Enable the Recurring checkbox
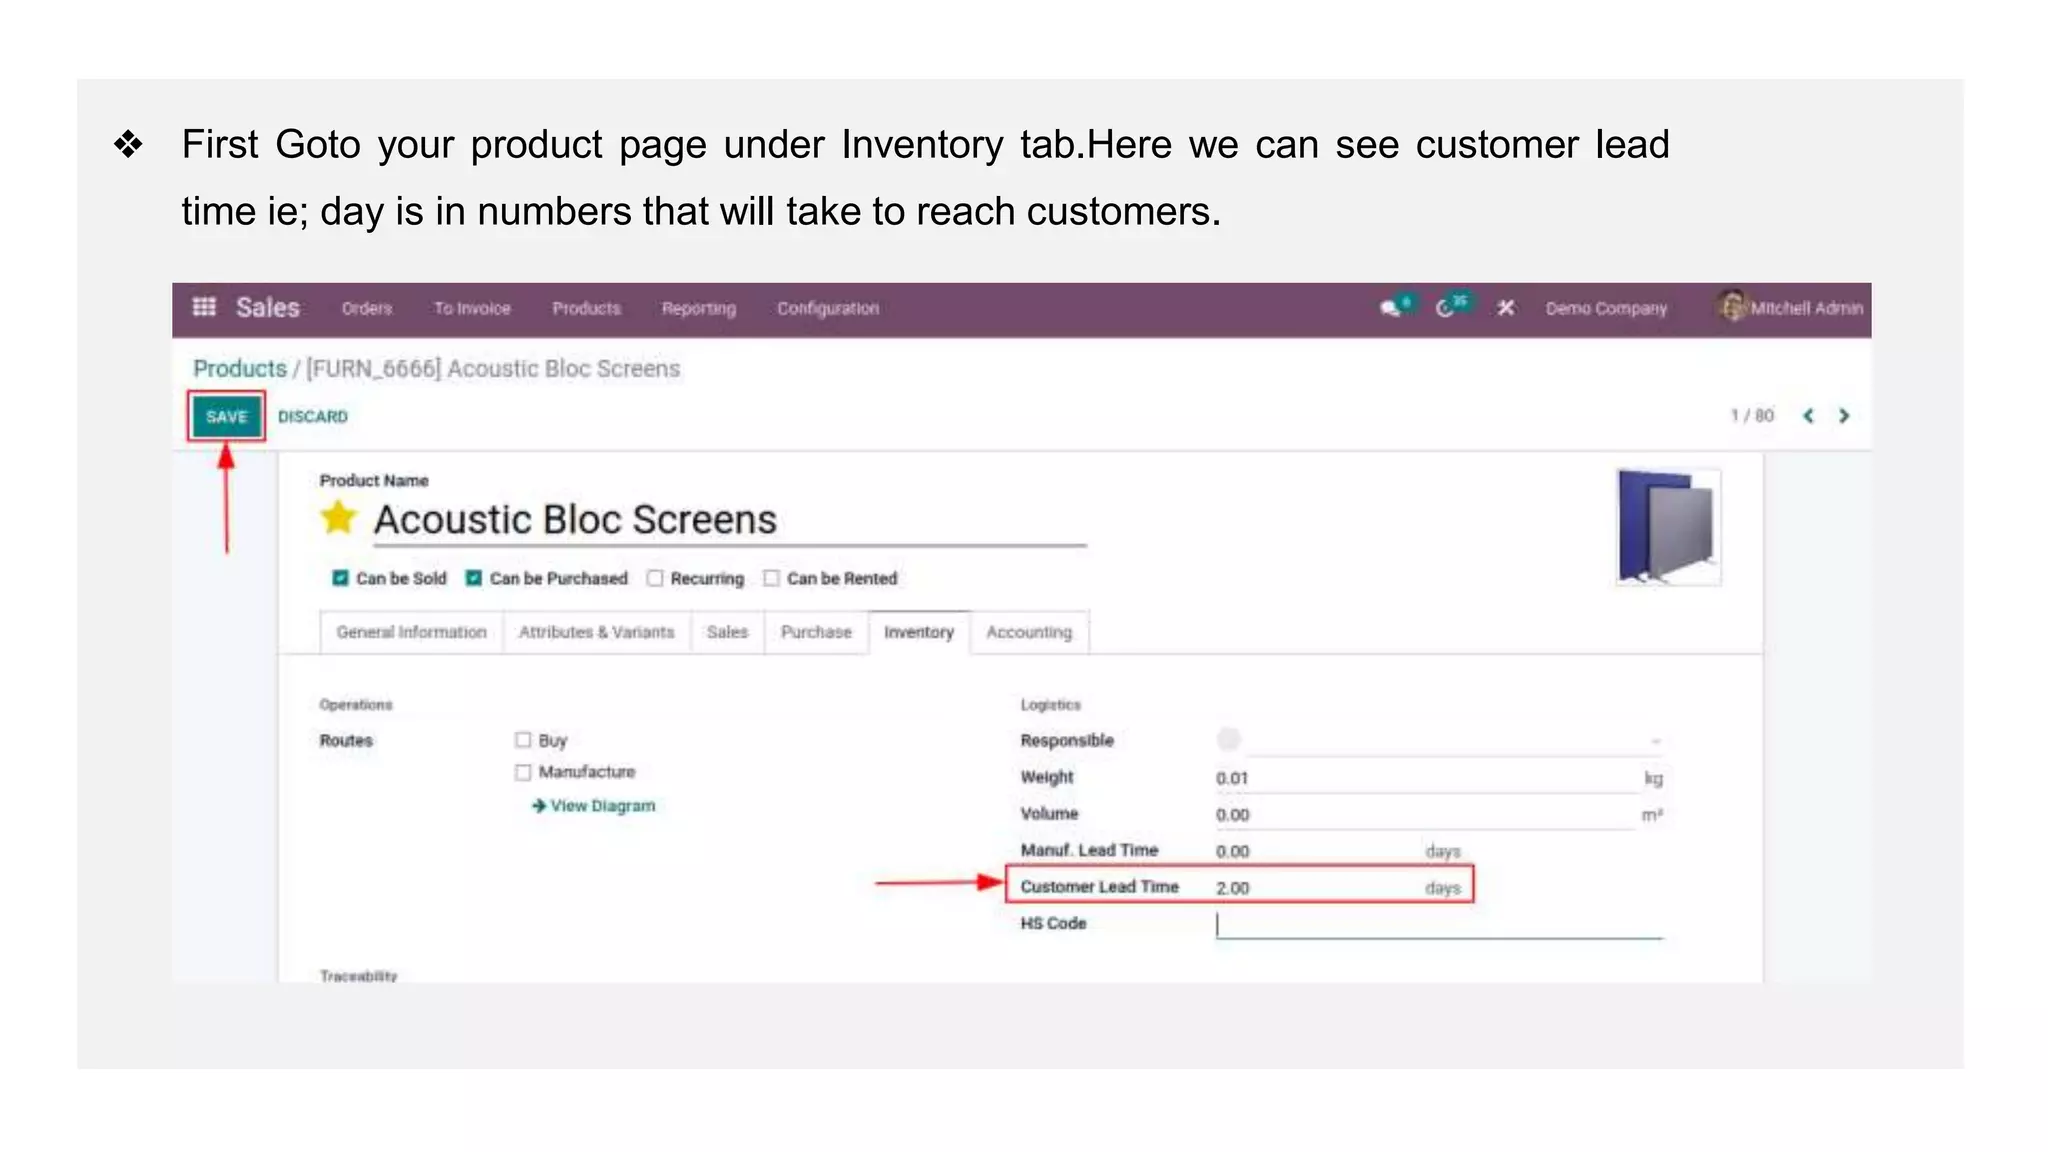 [x=655, y=578]
